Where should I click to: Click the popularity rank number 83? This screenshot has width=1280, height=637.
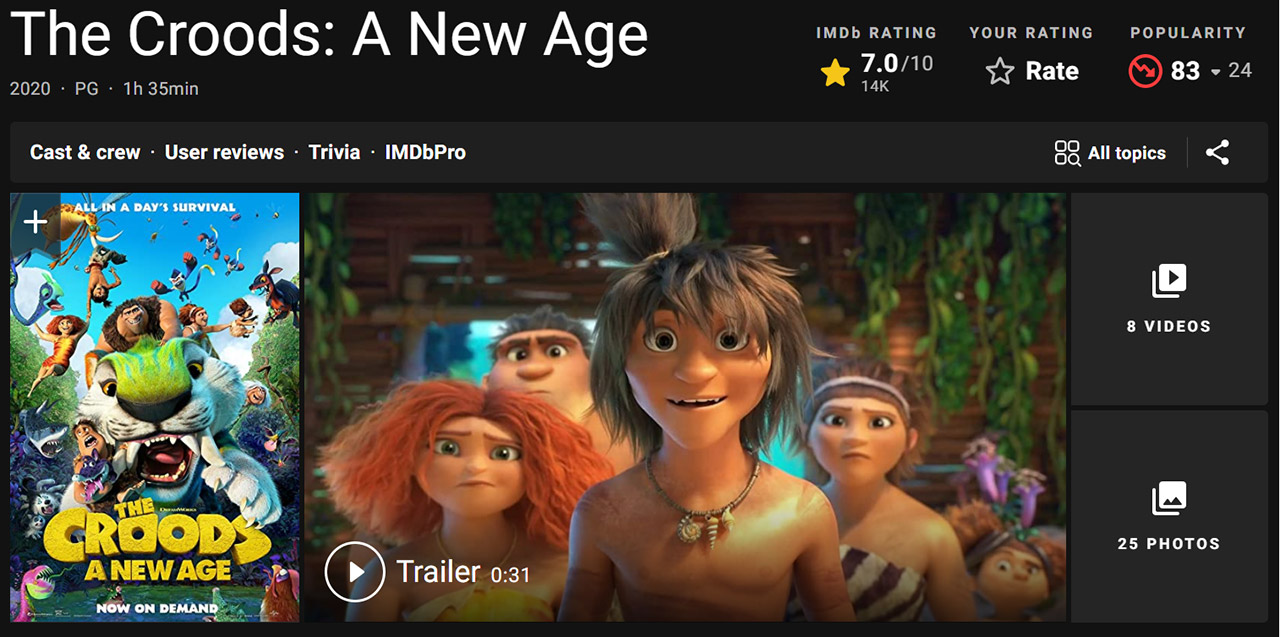pyautogui.click(x=1185, y=71)
